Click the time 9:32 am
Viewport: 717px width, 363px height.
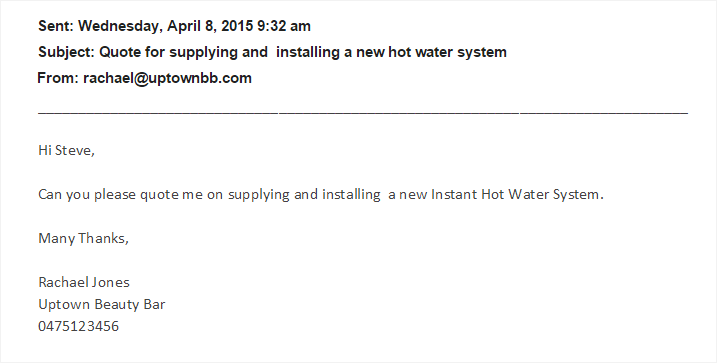tap(284, 26)
